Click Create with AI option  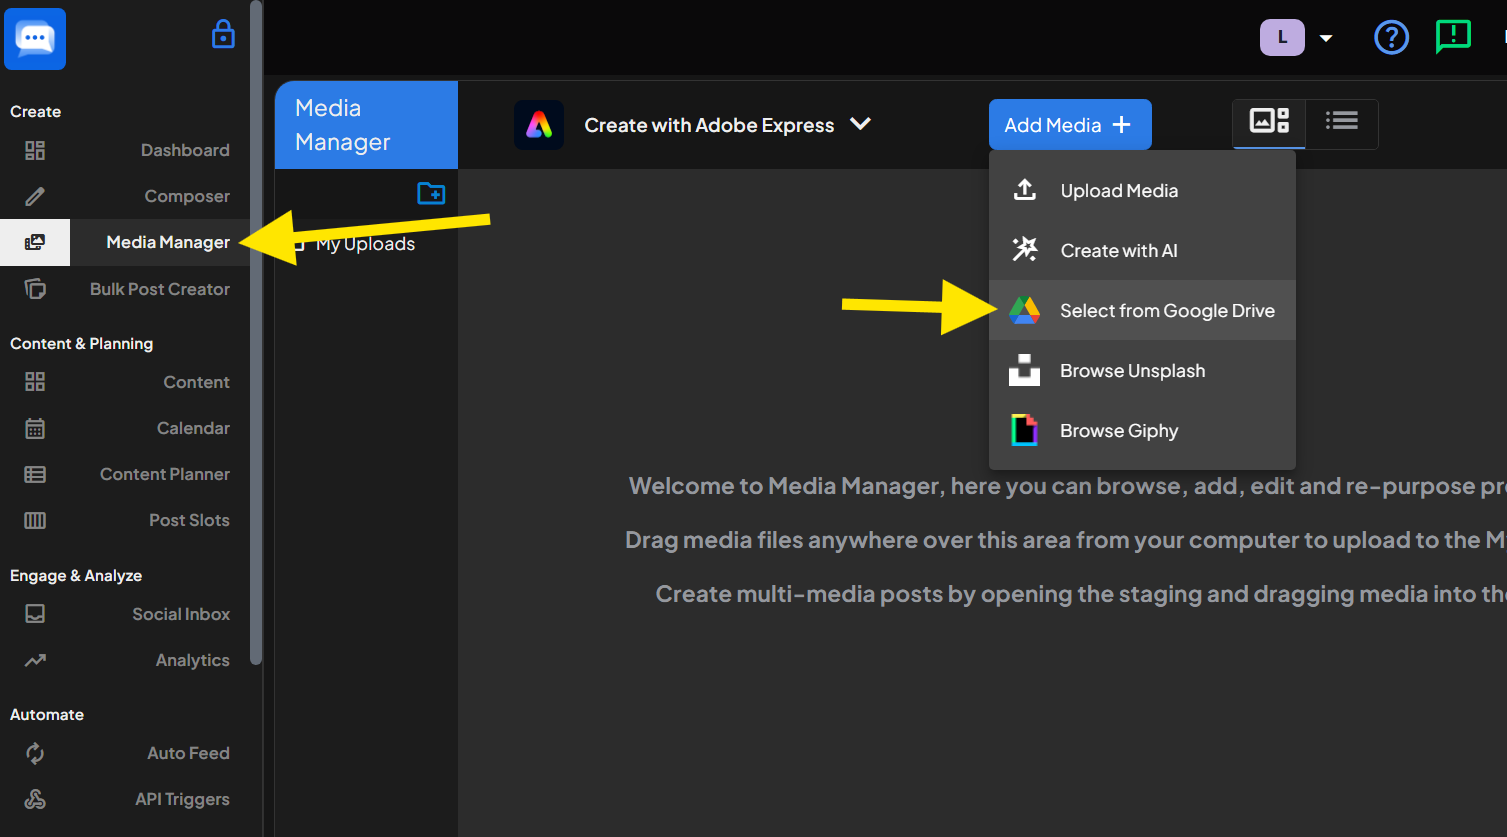pyautogui.click(x=1118, y=251)
